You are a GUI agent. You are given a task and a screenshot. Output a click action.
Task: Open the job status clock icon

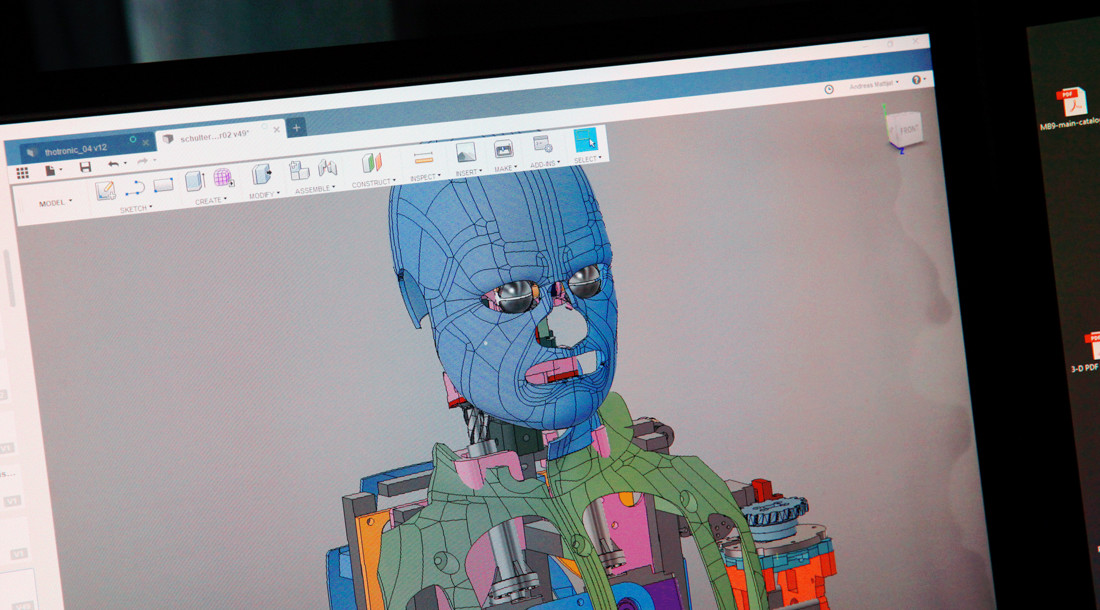(x=829, y=90)
